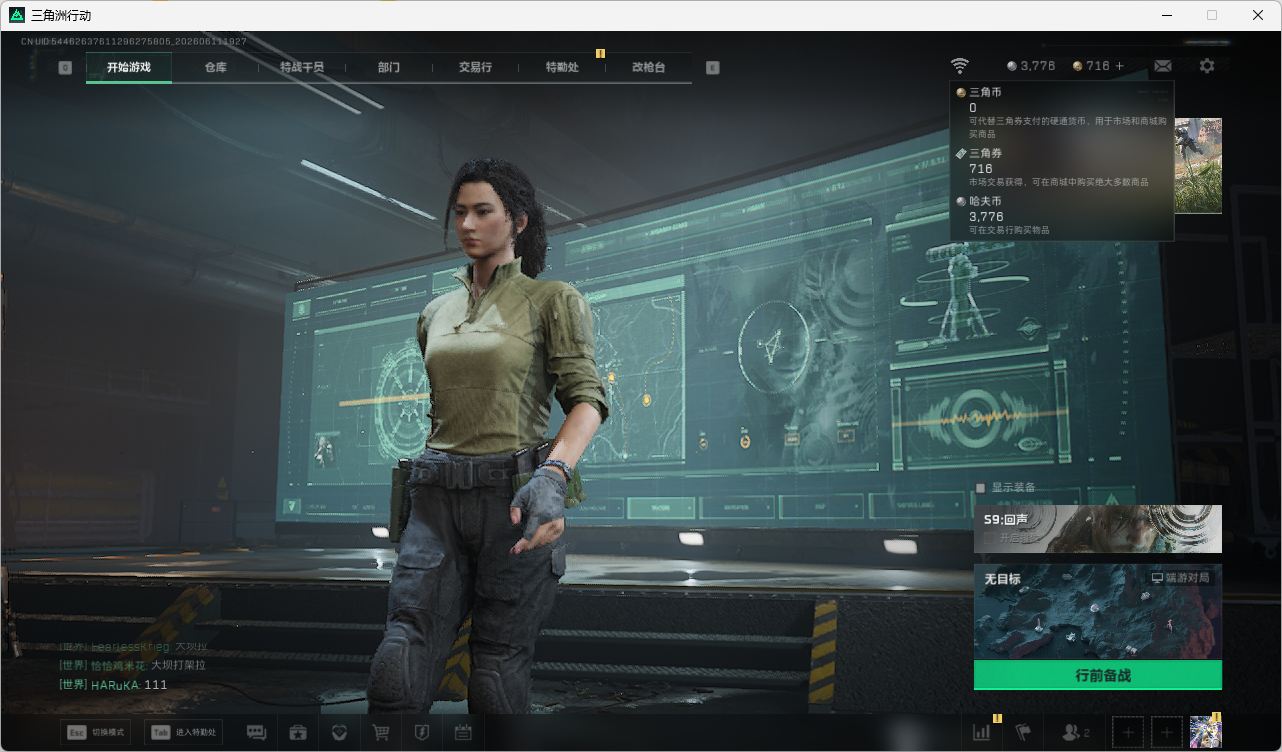The image size is (1282, 752).
Task: Open settings with the gear icon
Action: click(x=1207, y=66)
